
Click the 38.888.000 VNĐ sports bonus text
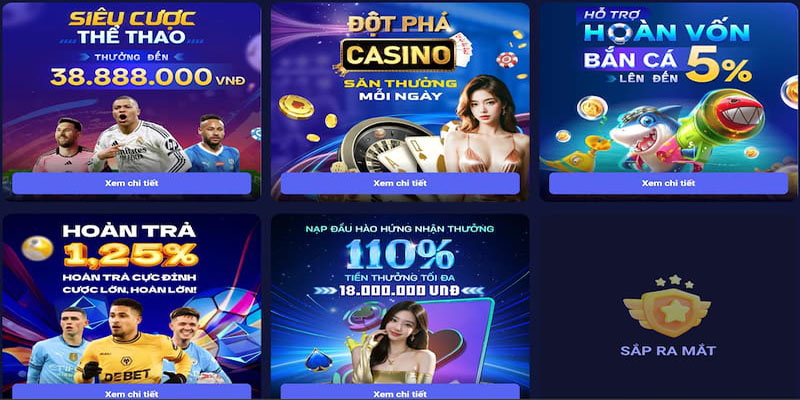[x=147, y=78]
